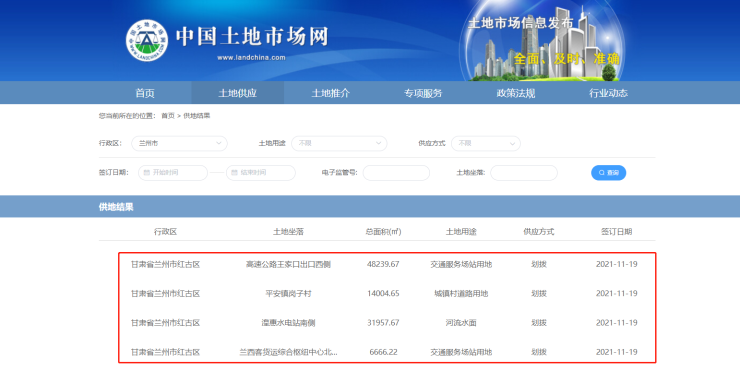Screen dimensions: 740x372
Task: Click 甘肃省兰州市红古区 in the 高速公路王家口 row
Action: pos(165,264)
